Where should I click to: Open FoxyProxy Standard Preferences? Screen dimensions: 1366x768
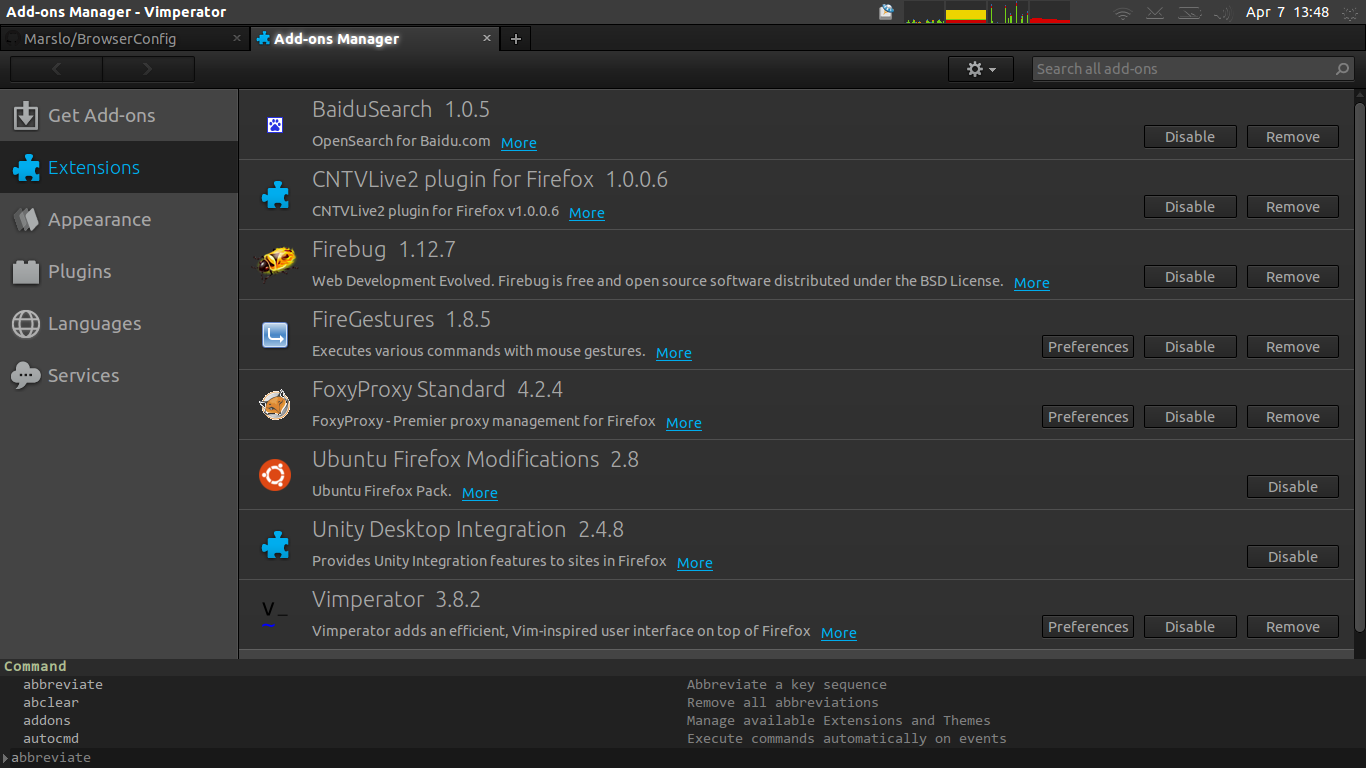[x=1088, y=417]
